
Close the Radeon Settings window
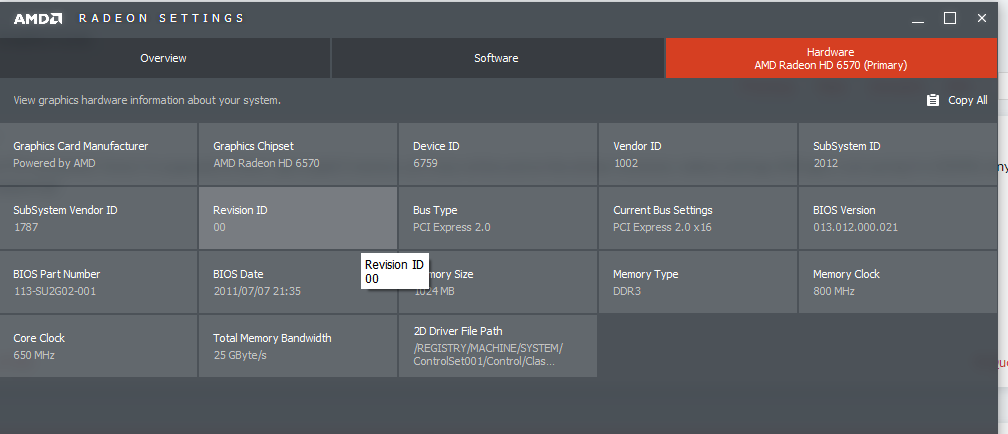pos(982,19)
